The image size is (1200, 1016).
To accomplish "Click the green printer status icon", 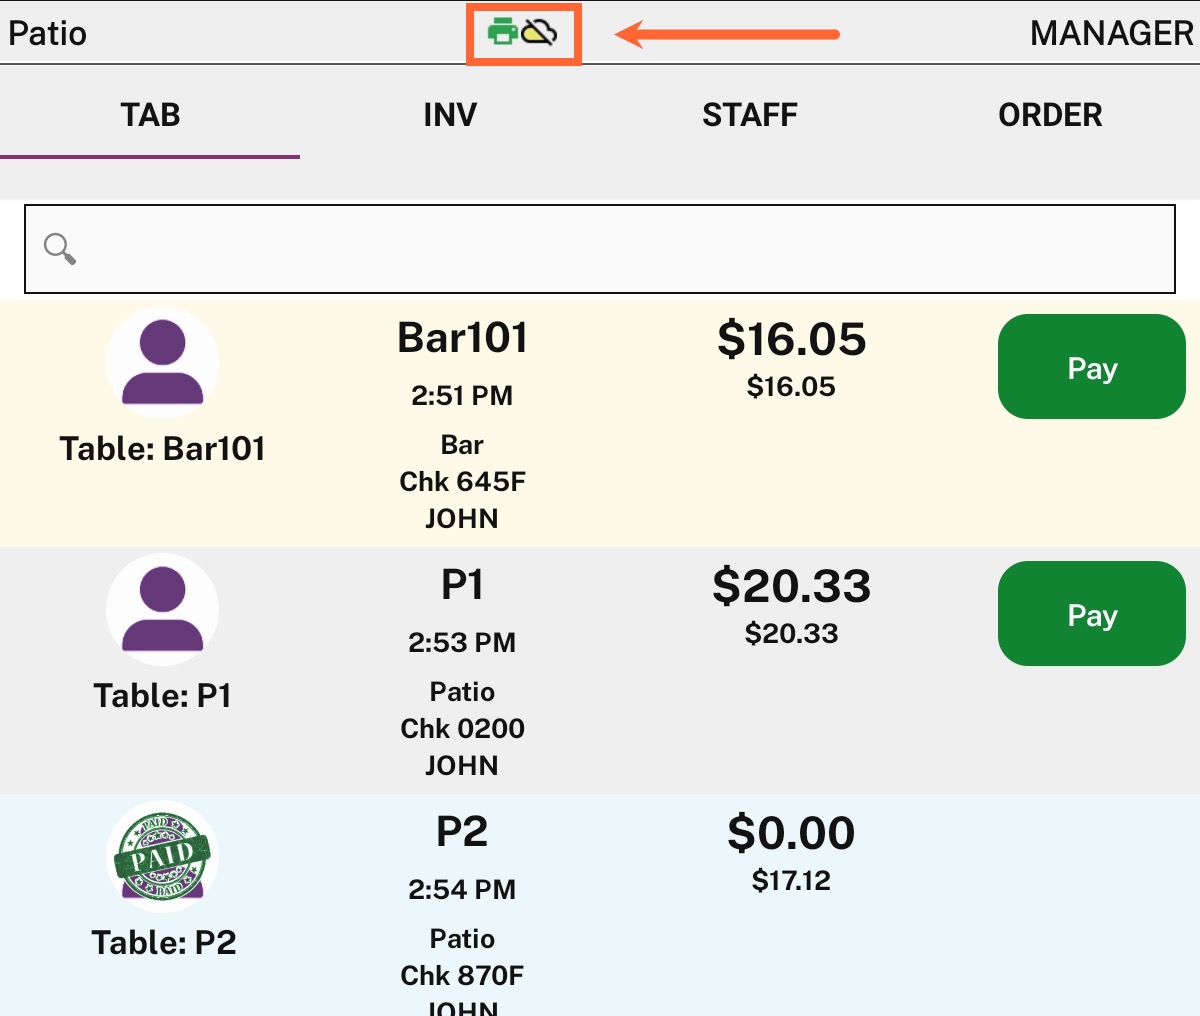I will tap(502, 34).
